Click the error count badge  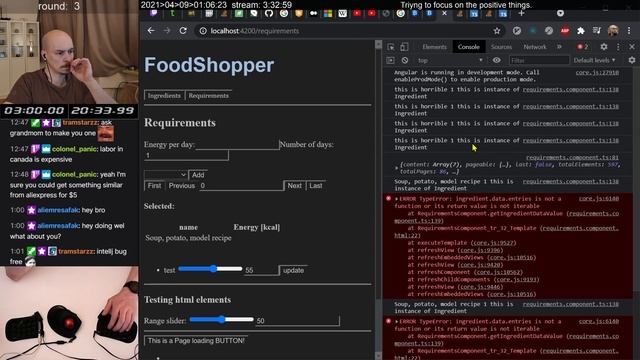[x=583, y=47]
